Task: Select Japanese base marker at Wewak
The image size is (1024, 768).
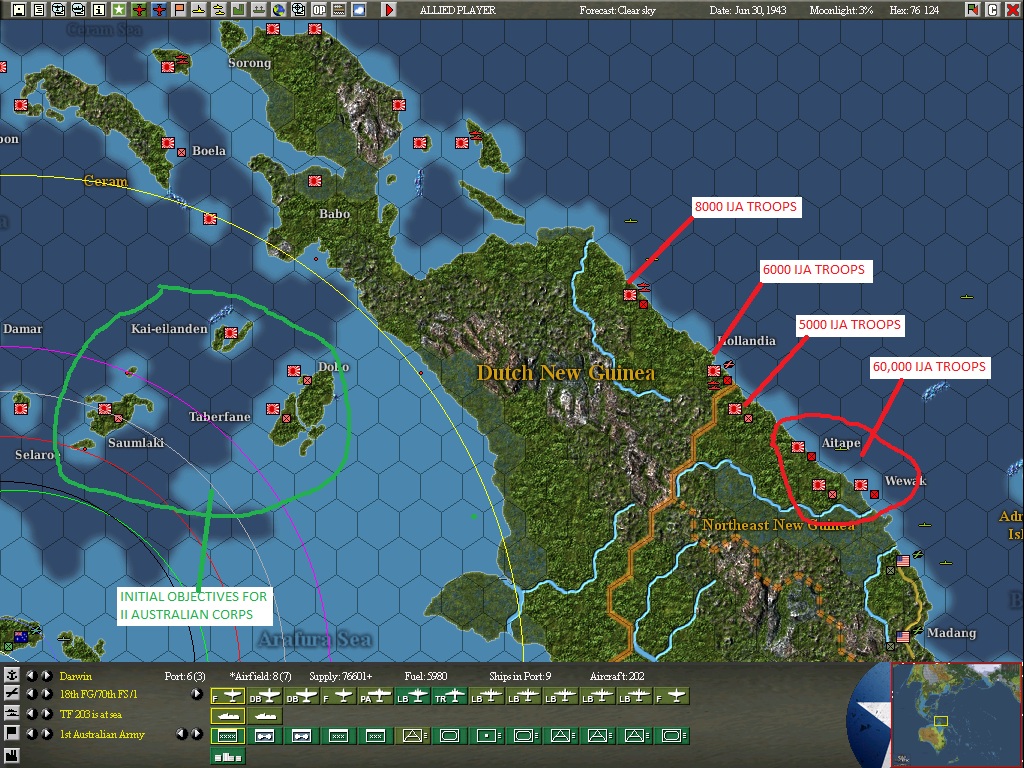Action: [x=861, y=485]
